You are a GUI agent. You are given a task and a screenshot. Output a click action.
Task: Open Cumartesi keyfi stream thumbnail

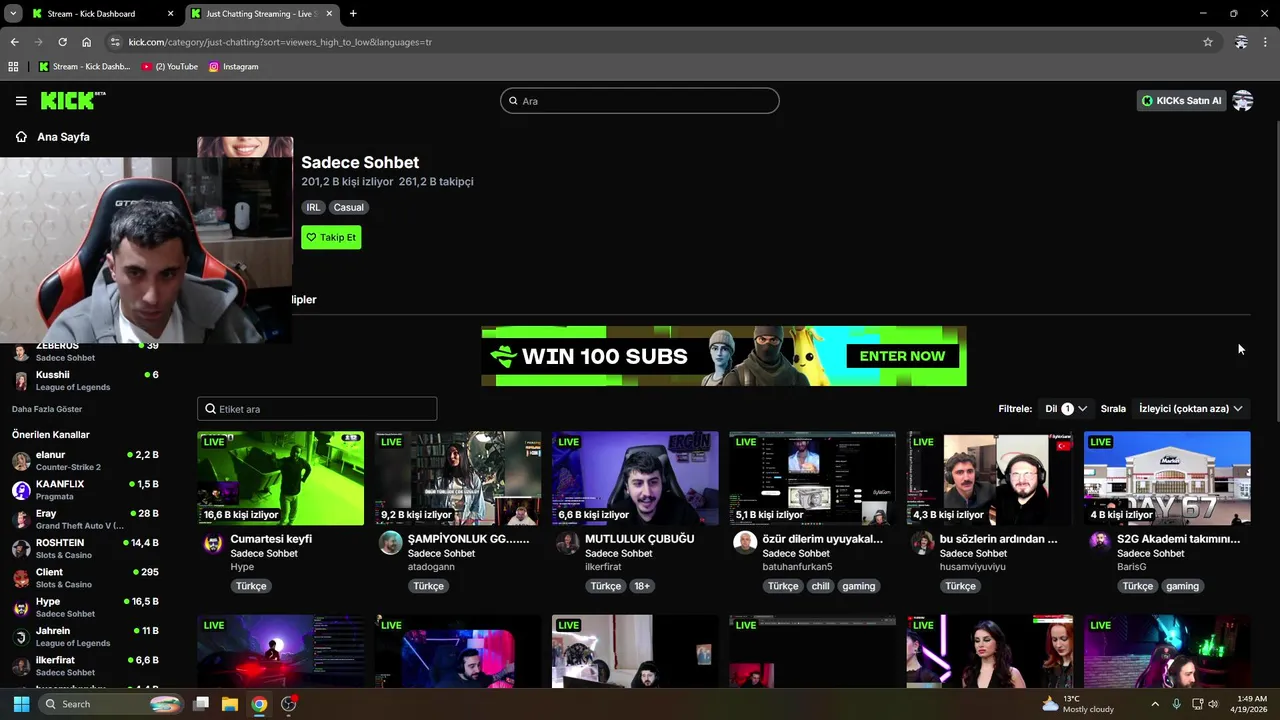[x=281, y=478]
